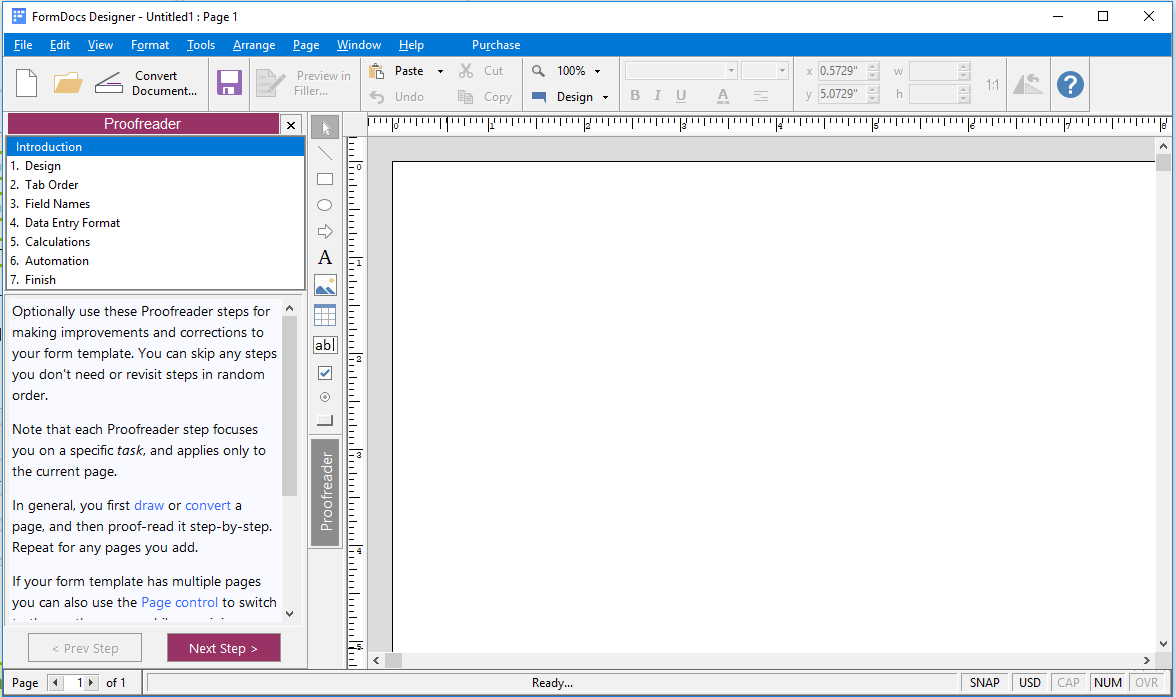Open the Tools menu
1176x697 pixels.
point(201,45)
